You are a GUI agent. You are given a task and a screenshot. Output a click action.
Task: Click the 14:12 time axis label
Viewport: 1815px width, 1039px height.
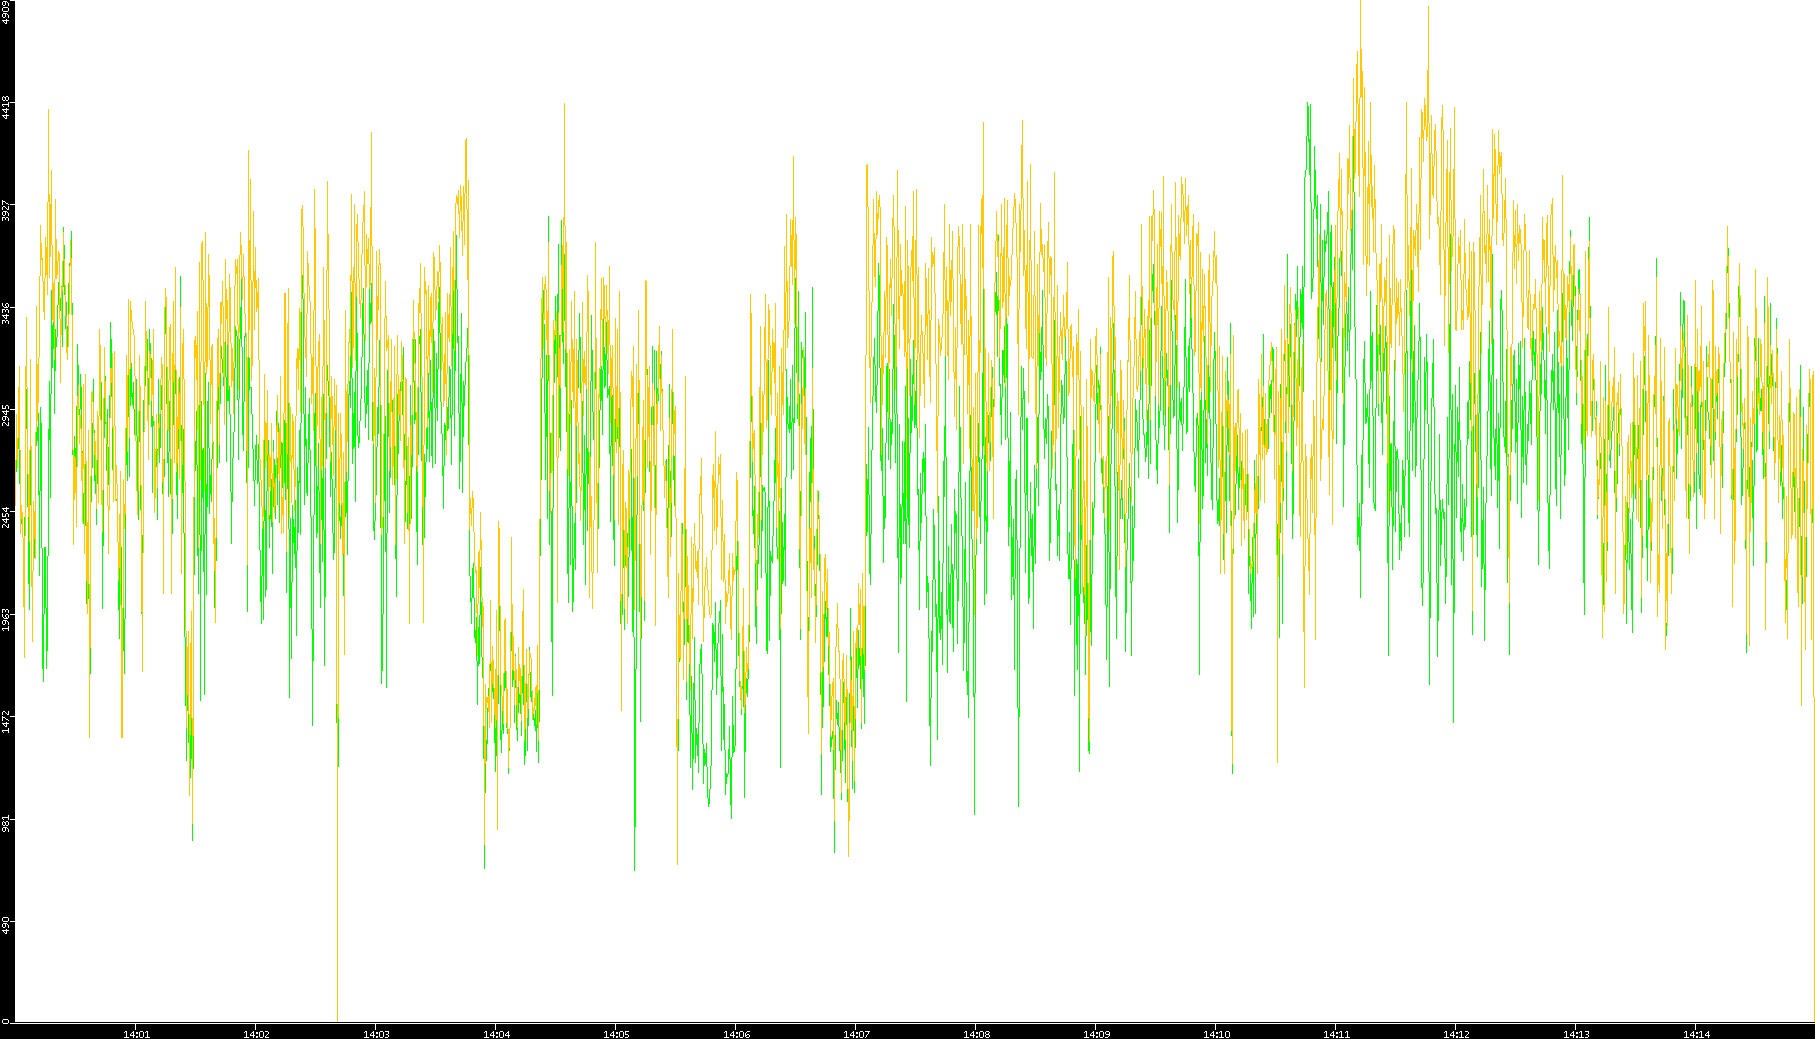coord(1456,1034)
